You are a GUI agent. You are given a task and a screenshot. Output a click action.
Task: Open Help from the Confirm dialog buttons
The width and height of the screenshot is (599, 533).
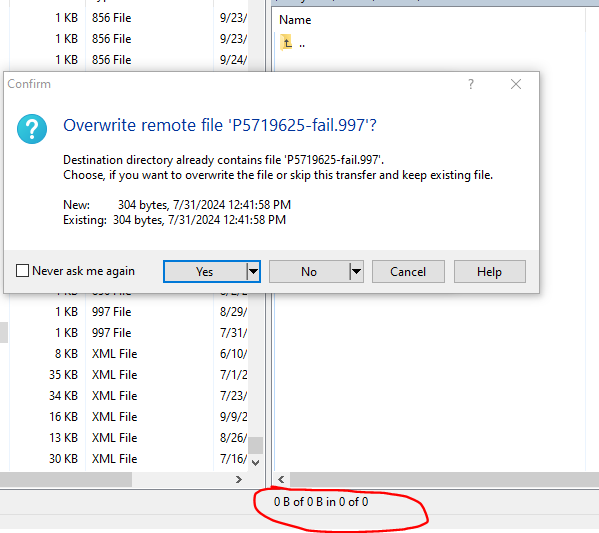click(489, 272)
